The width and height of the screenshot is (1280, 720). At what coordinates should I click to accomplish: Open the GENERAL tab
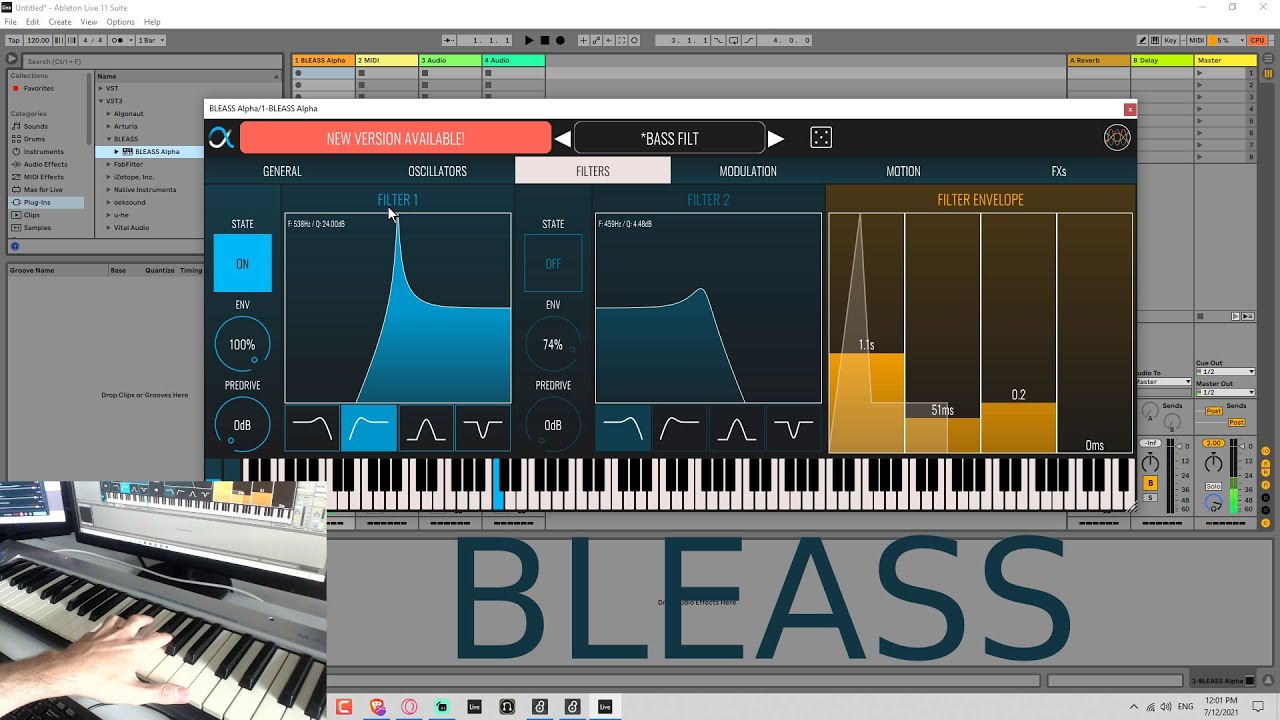pyautogui.click(x=282, y=171)
